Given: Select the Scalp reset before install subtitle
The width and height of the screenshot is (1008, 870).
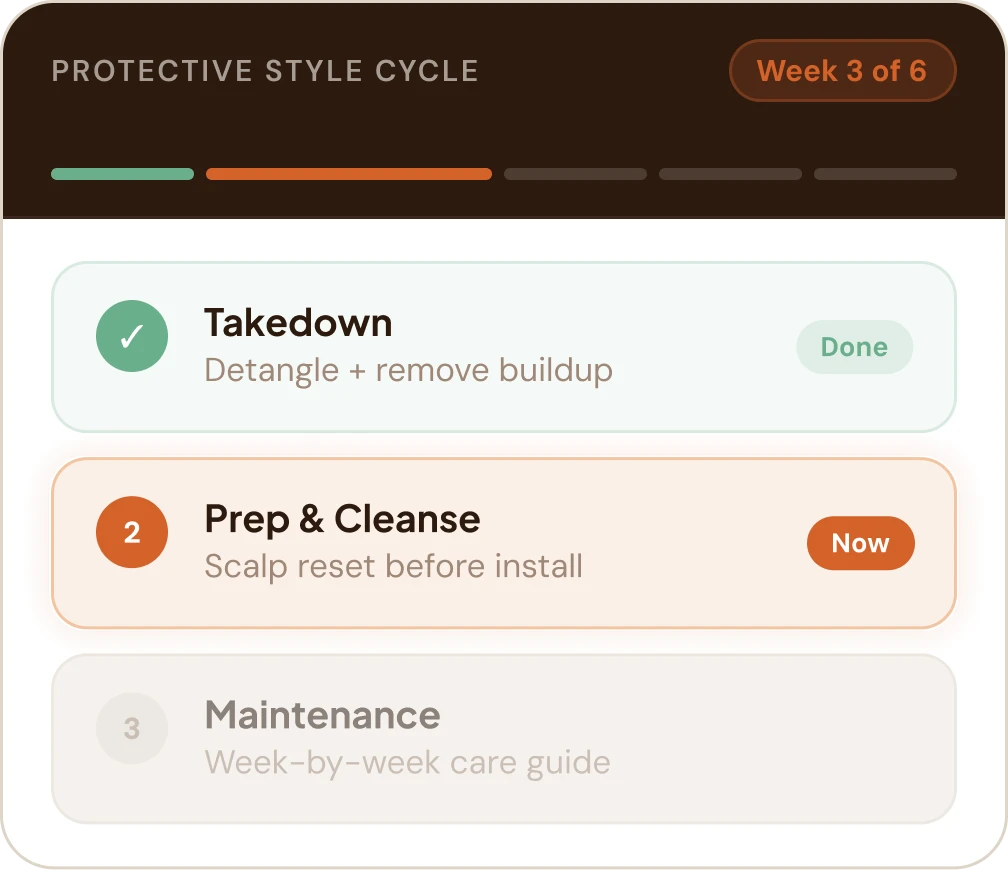Looking at the screenshot, I should tap(393, 566).
